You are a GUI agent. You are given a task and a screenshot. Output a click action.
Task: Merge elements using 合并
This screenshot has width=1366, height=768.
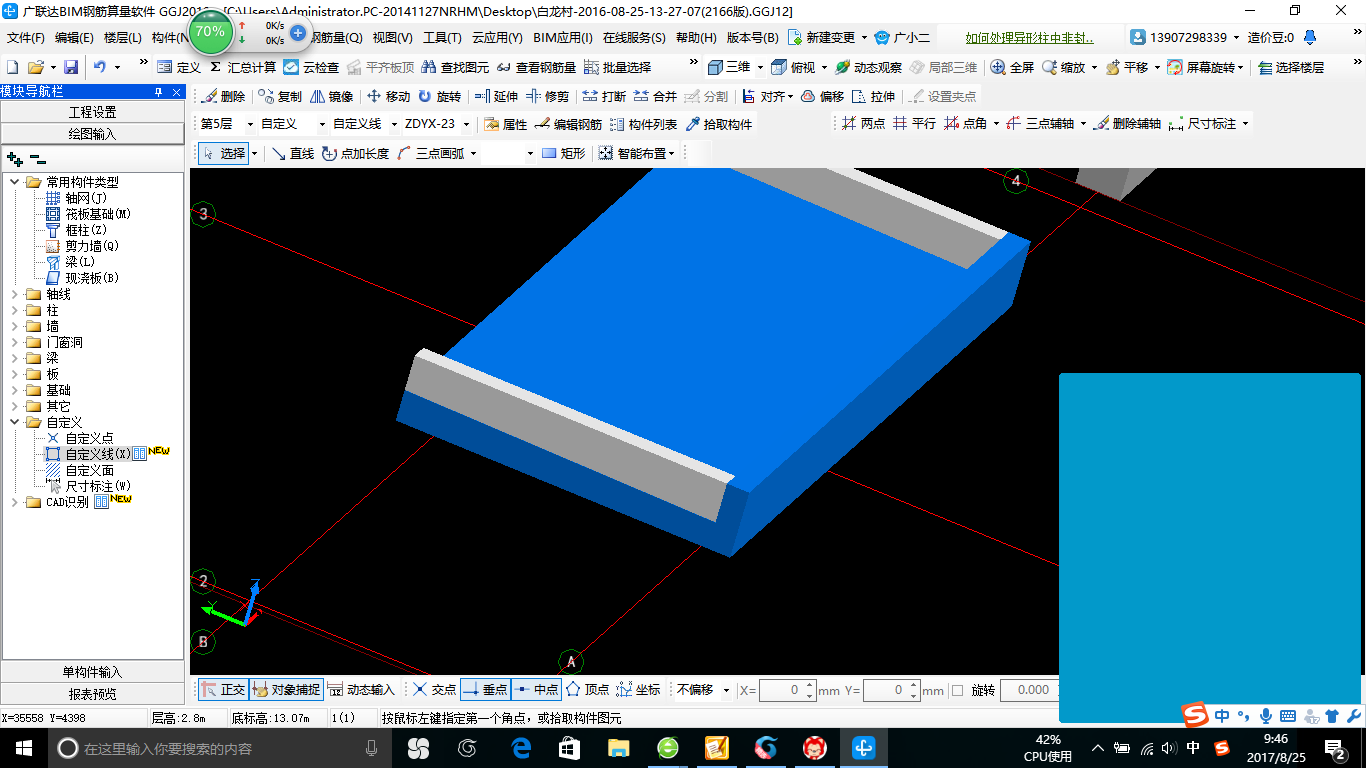[655, 96]
